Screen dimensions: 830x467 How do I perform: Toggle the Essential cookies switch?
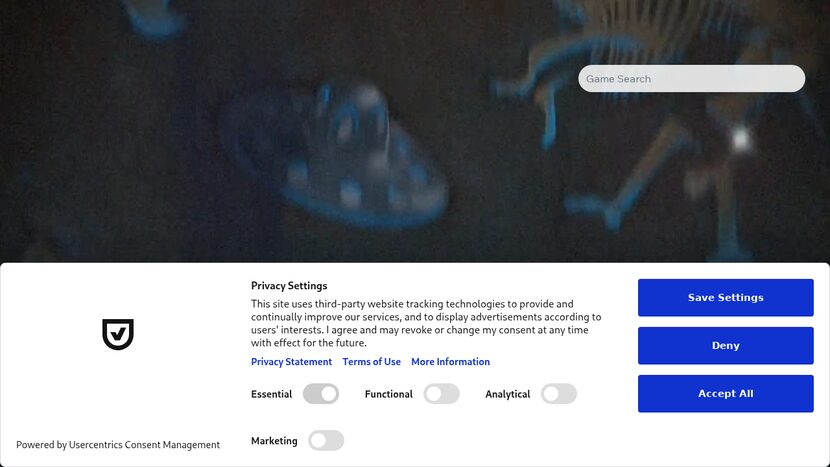(x=321, y=394)
